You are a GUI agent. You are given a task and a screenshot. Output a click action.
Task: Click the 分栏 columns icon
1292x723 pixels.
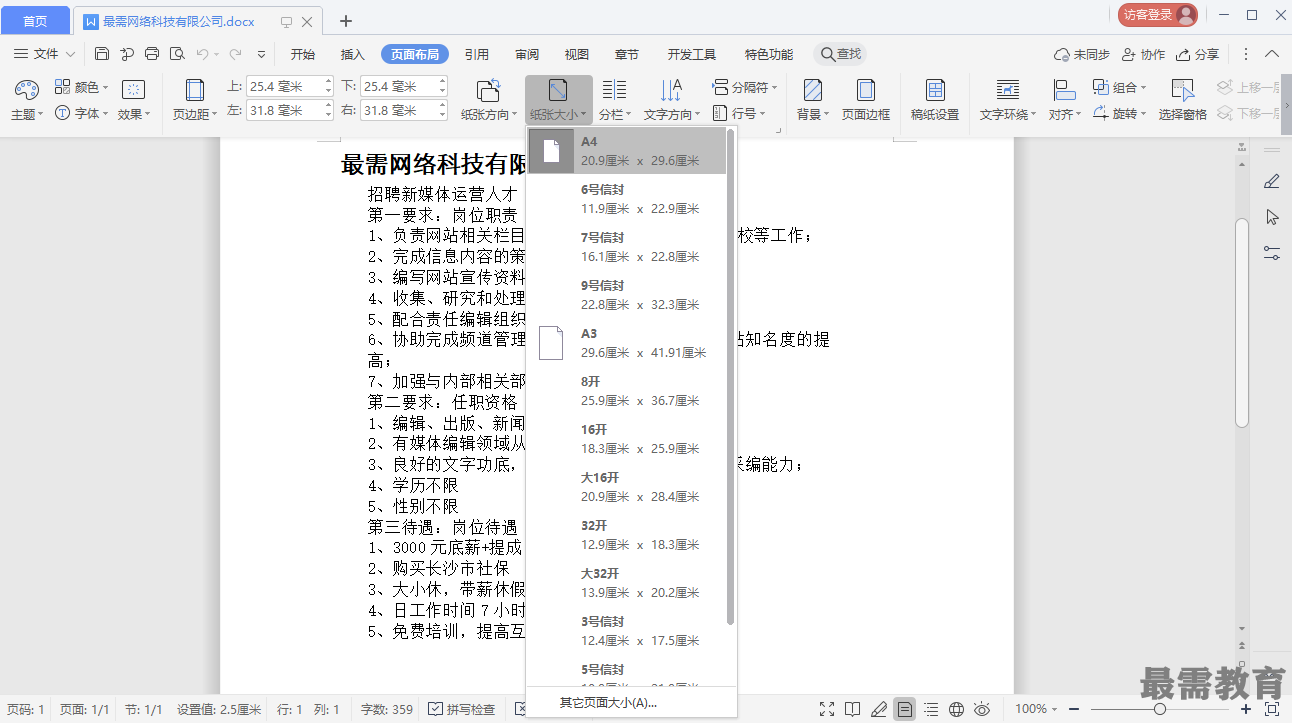pos(614,90)
